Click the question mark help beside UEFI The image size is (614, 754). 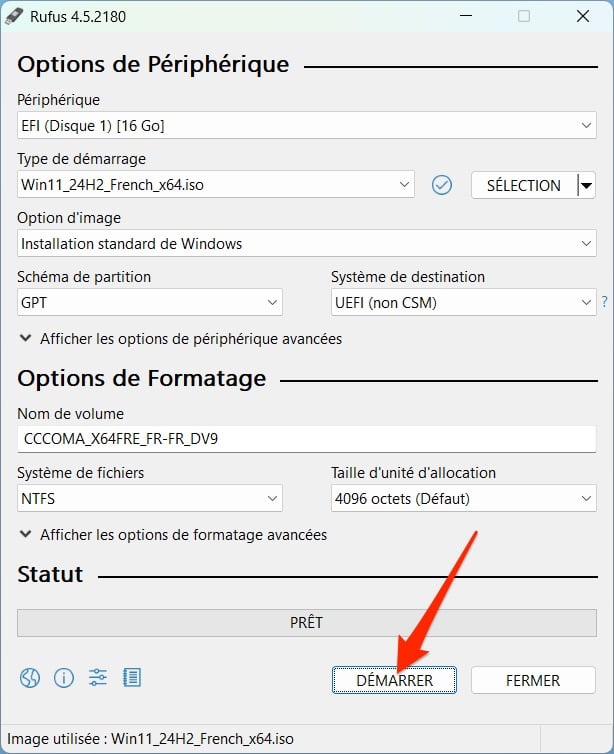pyautogui.click(x=604, y=302)
